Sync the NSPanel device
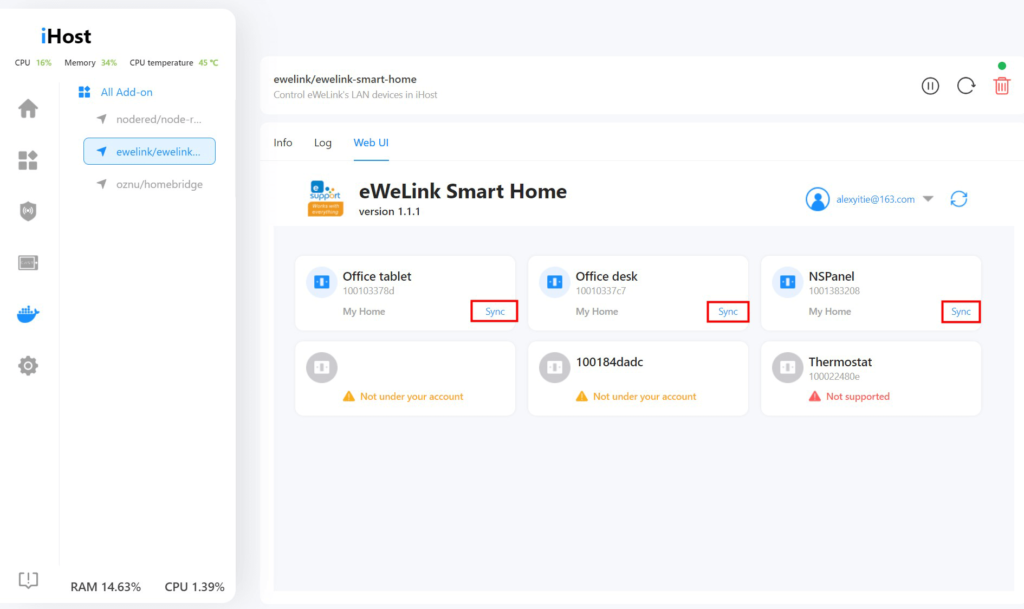Viewport: 1024px width, 609px height. point(960,311)
